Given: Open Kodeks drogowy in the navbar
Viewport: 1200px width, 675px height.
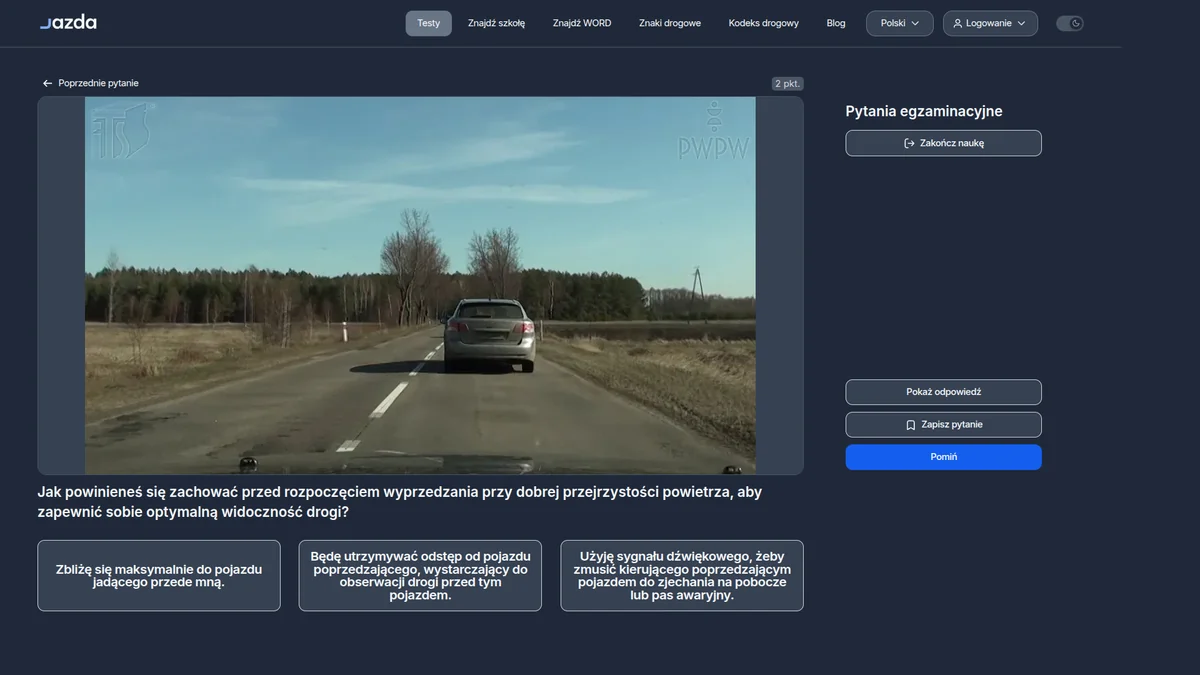Looking at the screenshot, I should click(x=764, y=24).
